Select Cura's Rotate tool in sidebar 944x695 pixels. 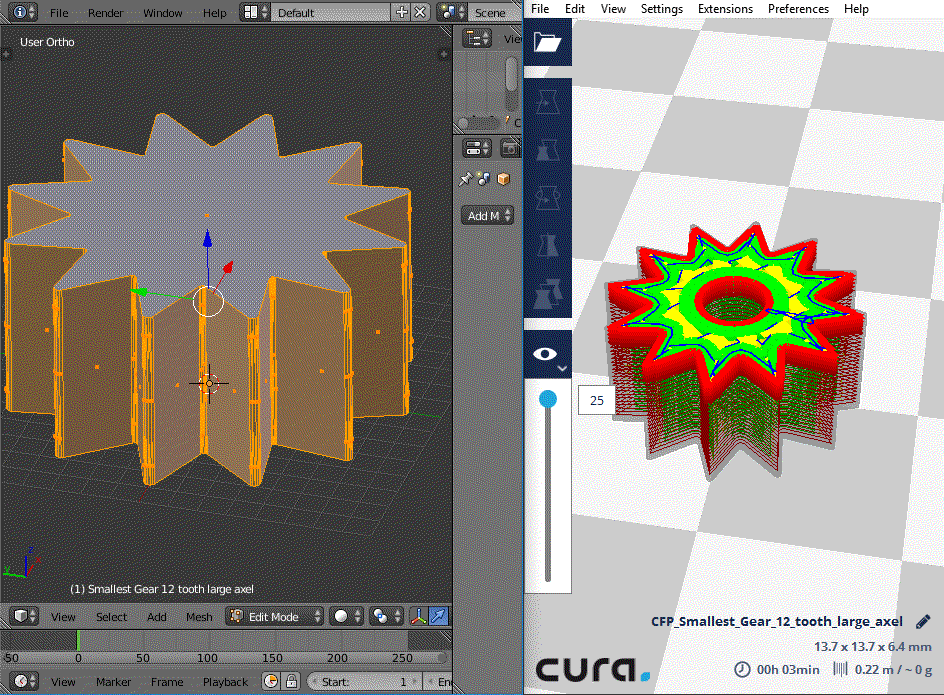tap(547, 198)
